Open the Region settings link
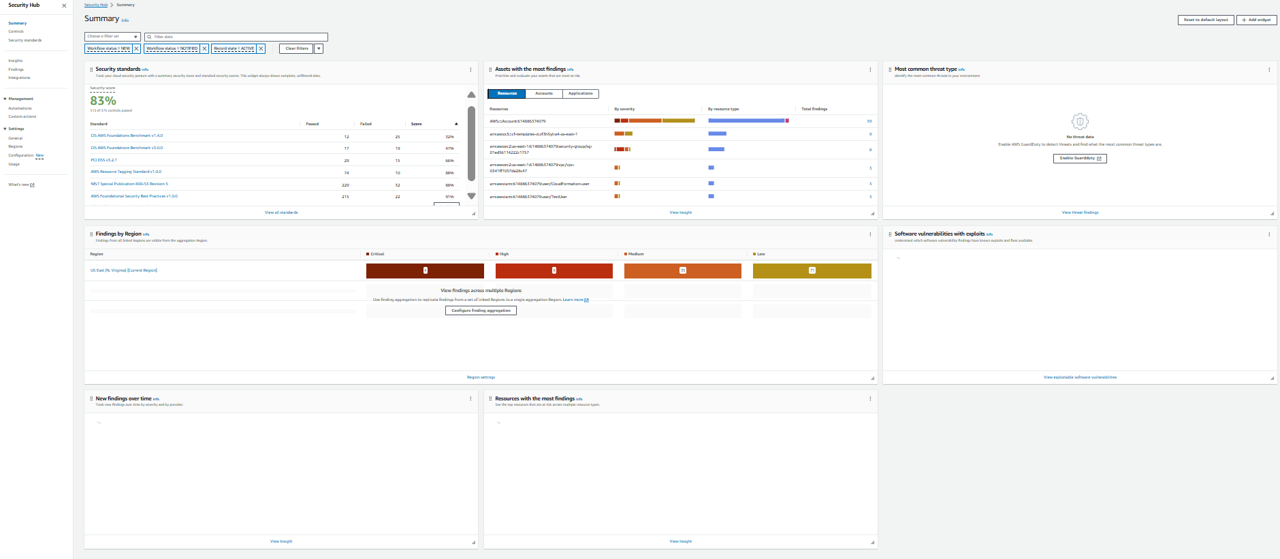This screenshot has height=559, width=1280. point(481,378)
